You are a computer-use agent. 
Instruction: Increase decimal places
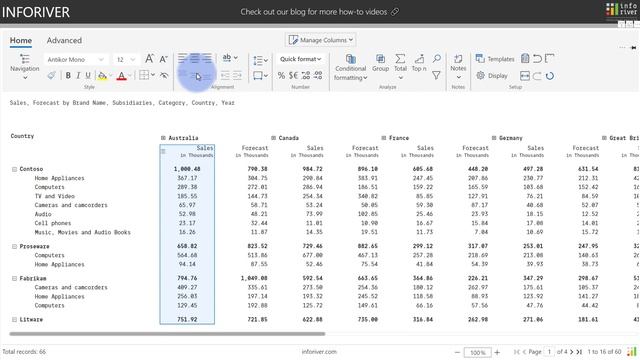point(306,76)
